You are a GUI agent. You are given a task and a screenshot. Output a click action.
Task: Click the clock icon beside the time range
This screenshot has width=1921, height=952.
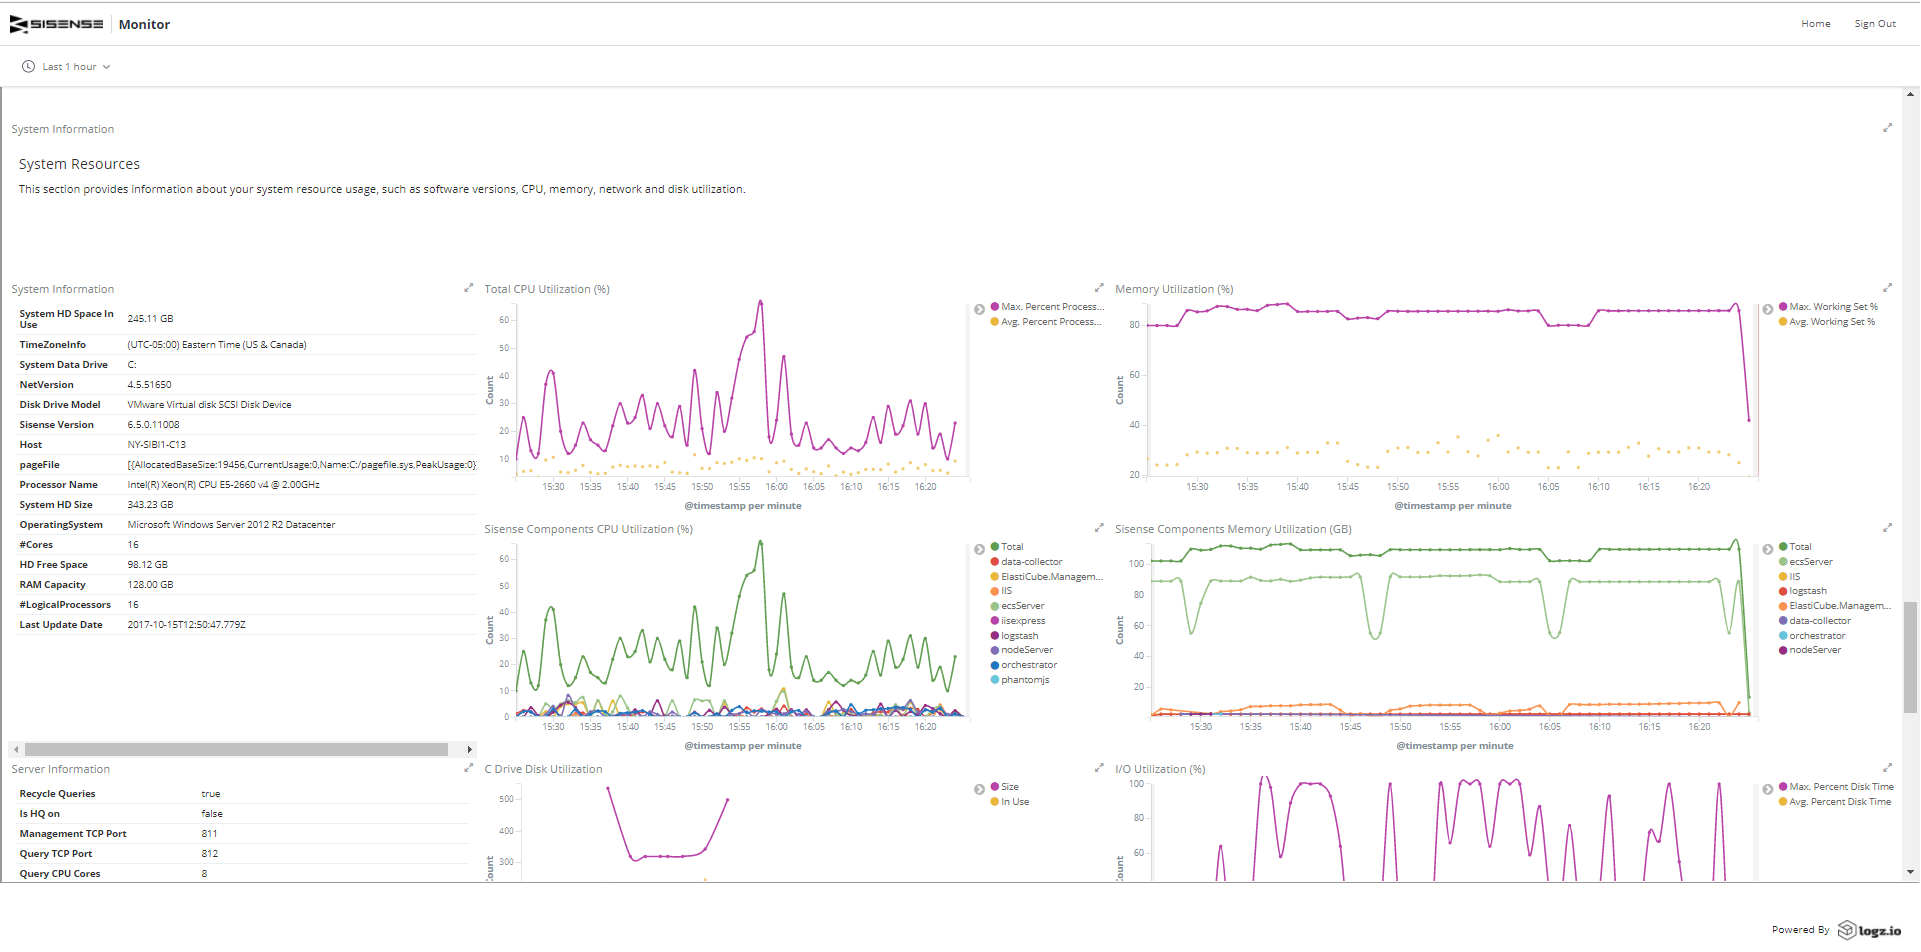tap(27, 66)
